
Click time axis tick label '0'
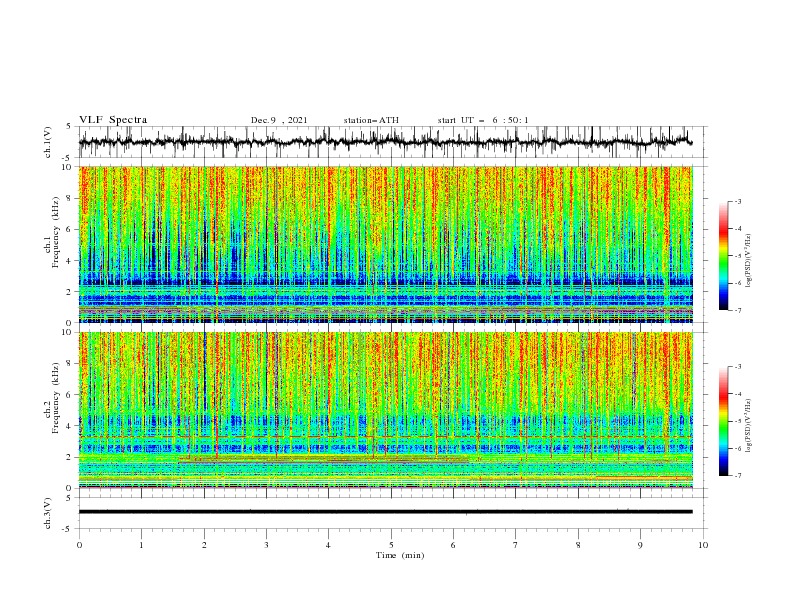coord(79,545)
